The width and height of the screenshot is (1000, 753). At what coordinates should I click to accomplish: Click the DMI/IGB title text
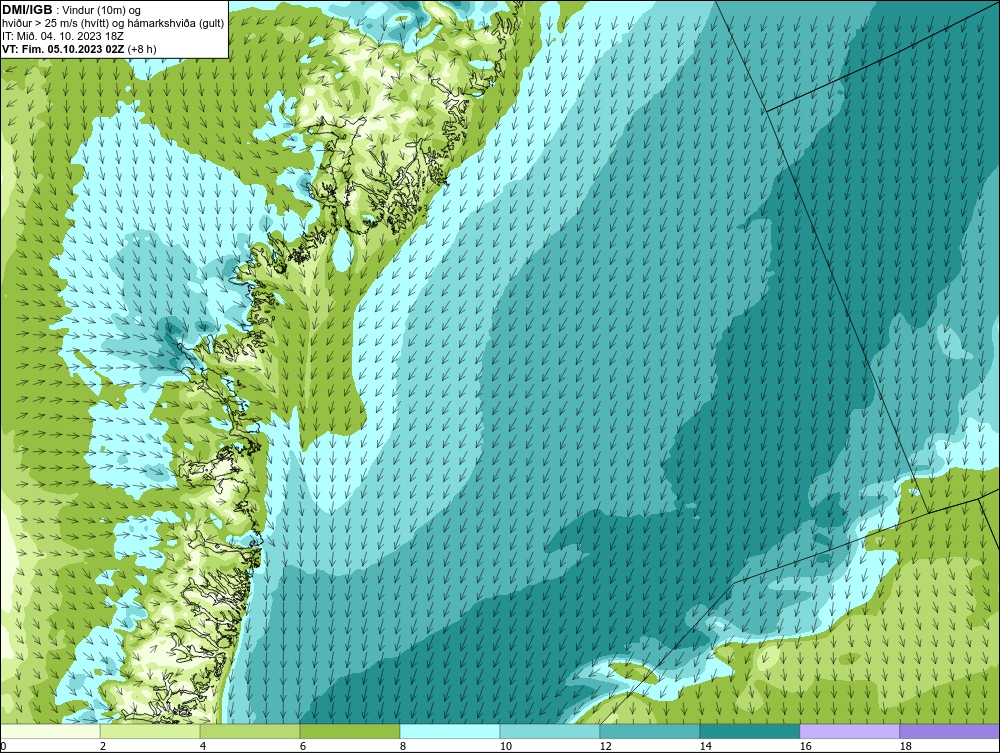27,10
